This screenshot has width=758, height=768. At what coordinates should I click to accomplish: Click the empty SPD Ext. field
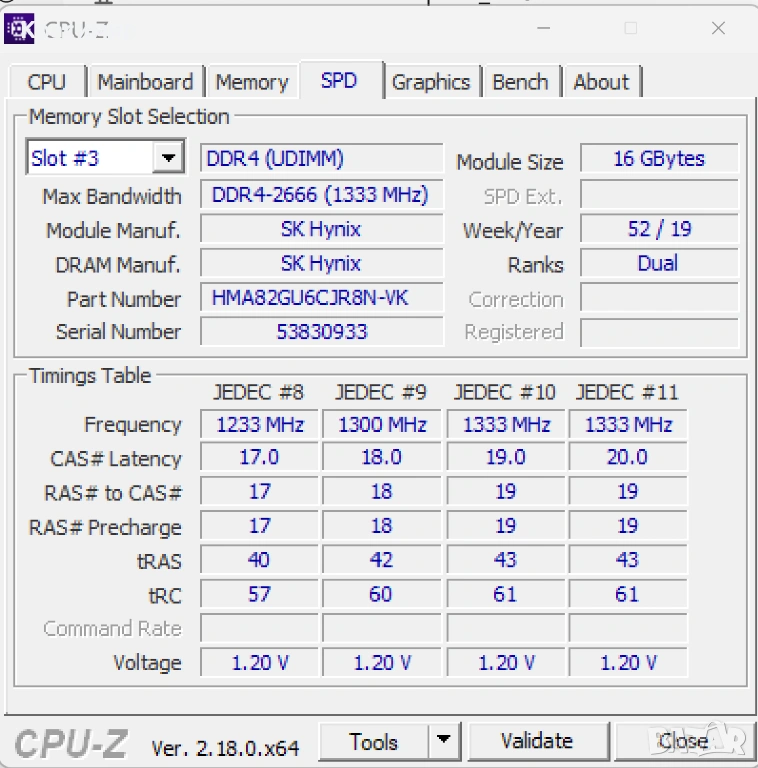tap(659, 194)
